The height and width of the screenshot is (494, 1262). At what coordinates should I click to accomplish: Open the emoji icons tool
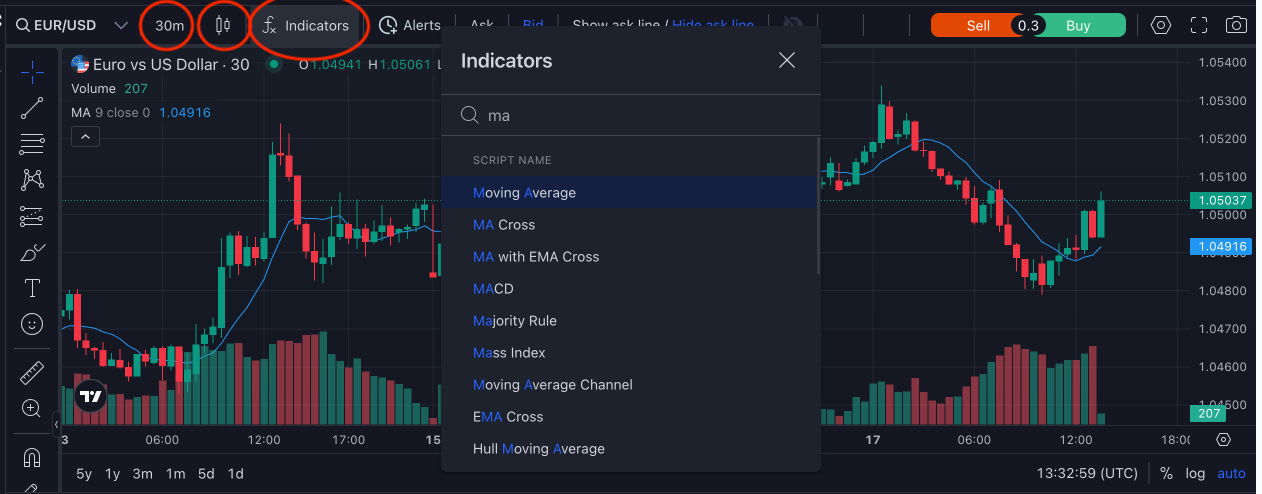pos(32,324)
